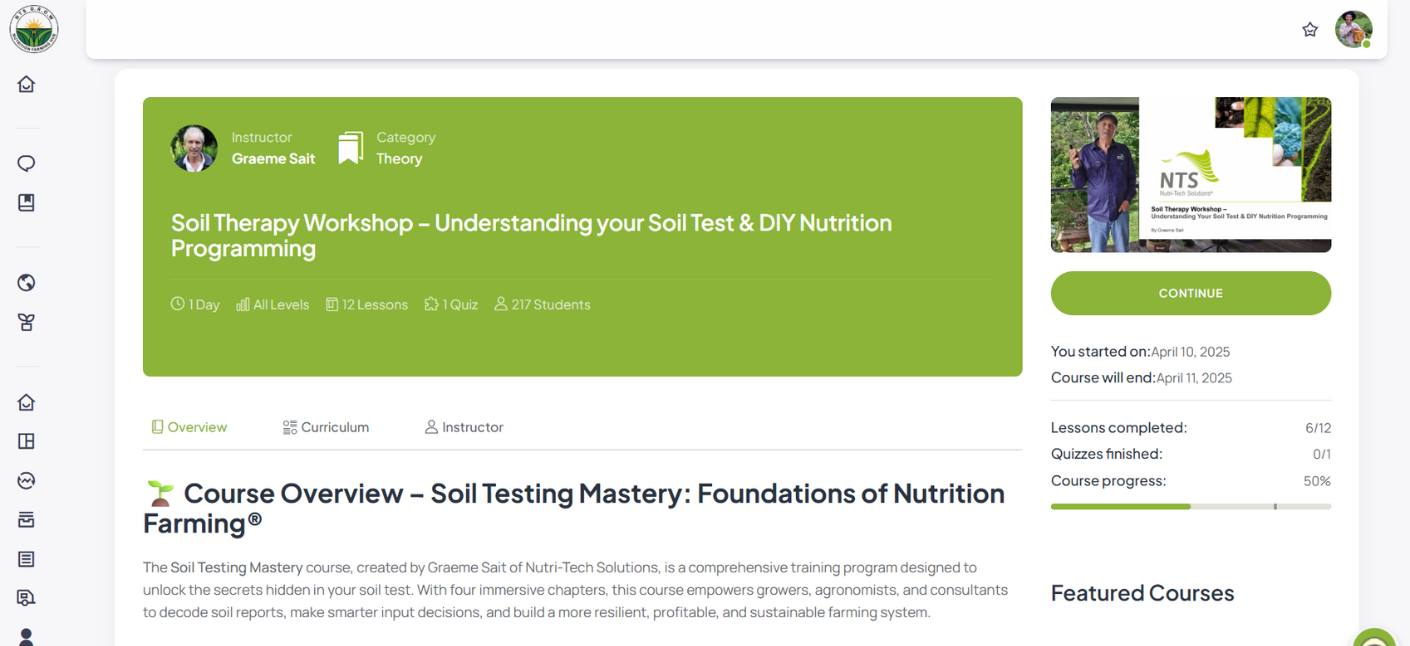
Task: Open the bookmark sidebar icon
Action: [x=27, y=203]
